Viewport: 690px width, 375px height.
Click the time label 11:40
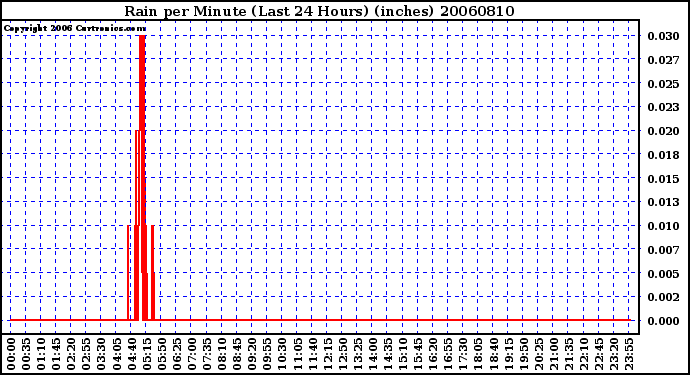pyautogui.click(x=312, y=354)
